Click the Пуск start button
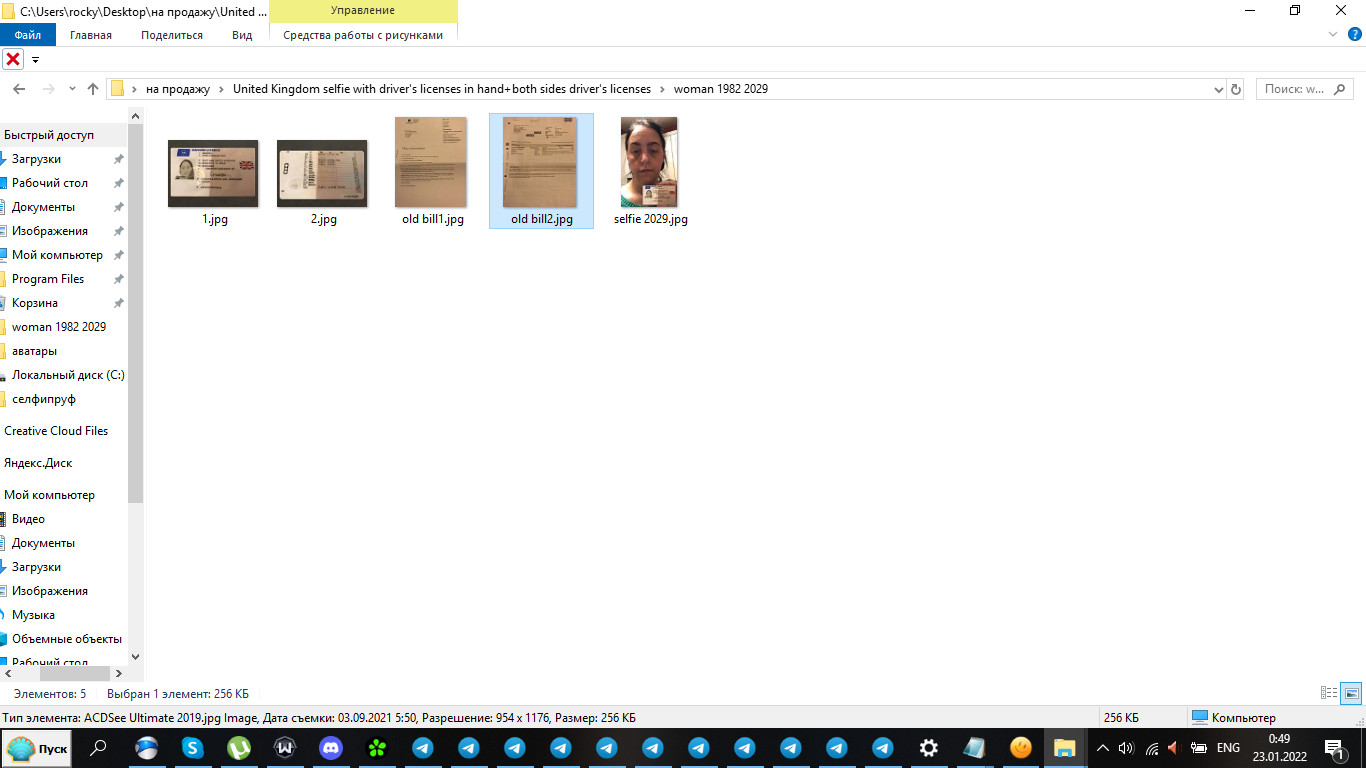Image resolution: width=1366 pixels, height=768 pixels. [38, 748]
